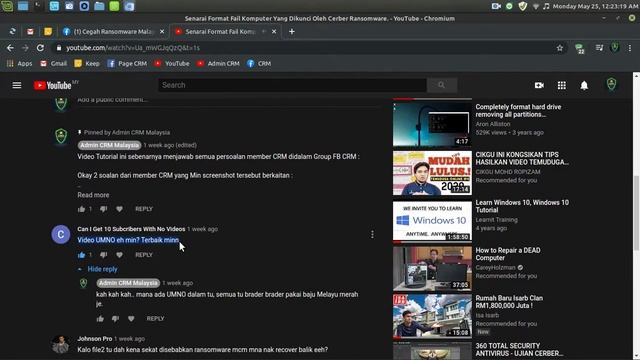
Task: Click the Admin CRM Malaysia badge on pinned comment
Action: coord(109,145)
